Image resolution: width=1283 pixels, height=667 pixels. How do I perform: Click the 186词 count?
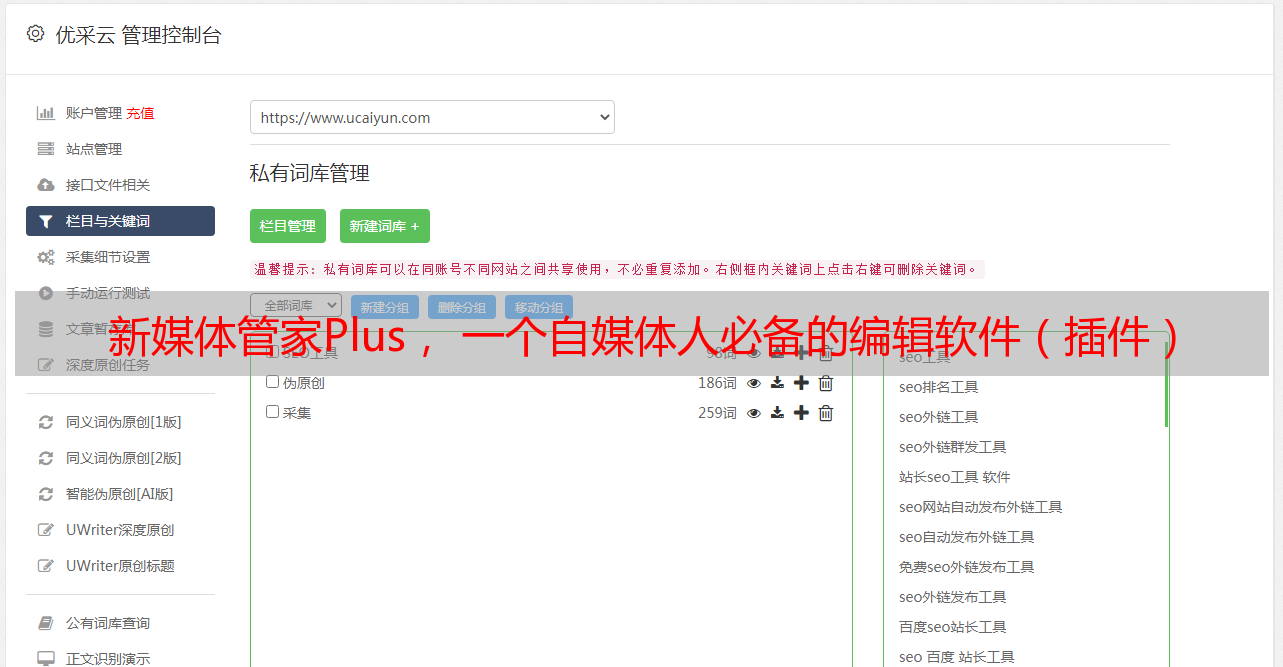(717, 383)
